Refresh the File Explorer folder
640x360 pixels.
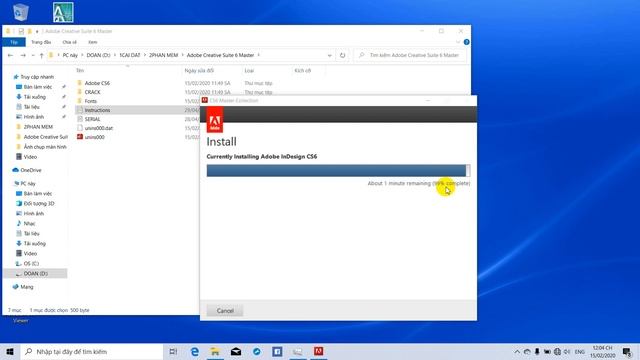(342, 55)
